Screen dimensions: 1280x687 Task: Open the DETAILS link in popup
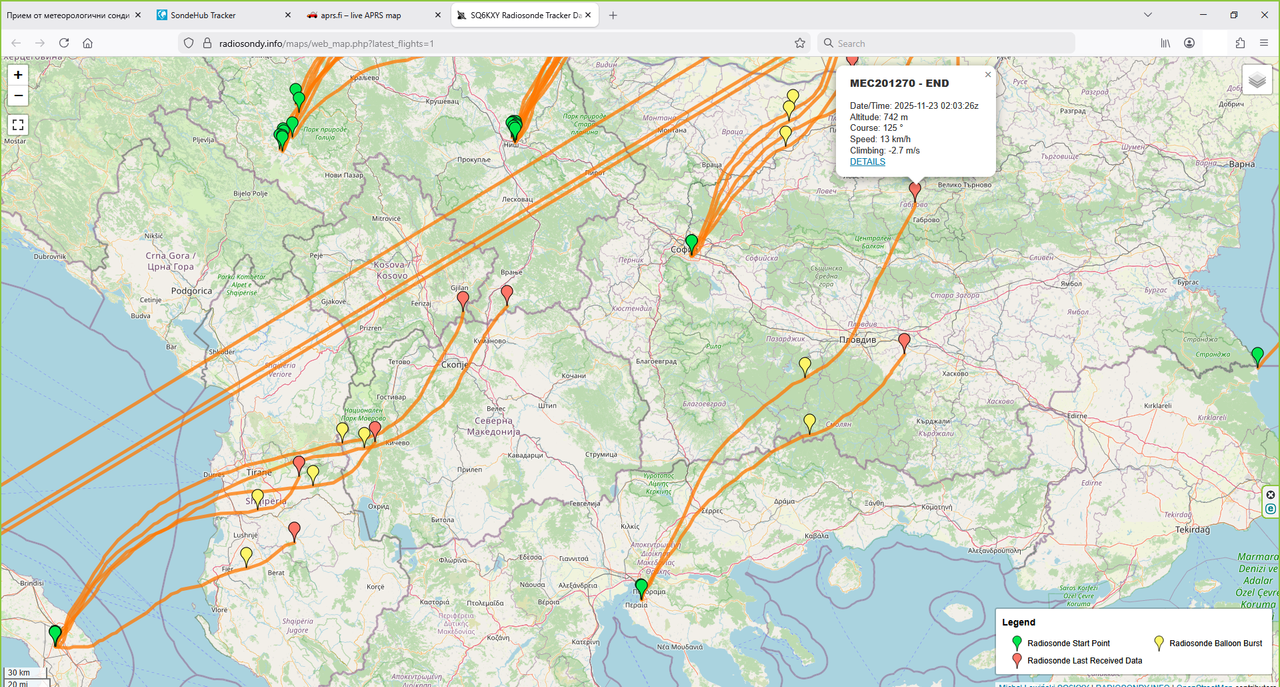tap(867, 162)
